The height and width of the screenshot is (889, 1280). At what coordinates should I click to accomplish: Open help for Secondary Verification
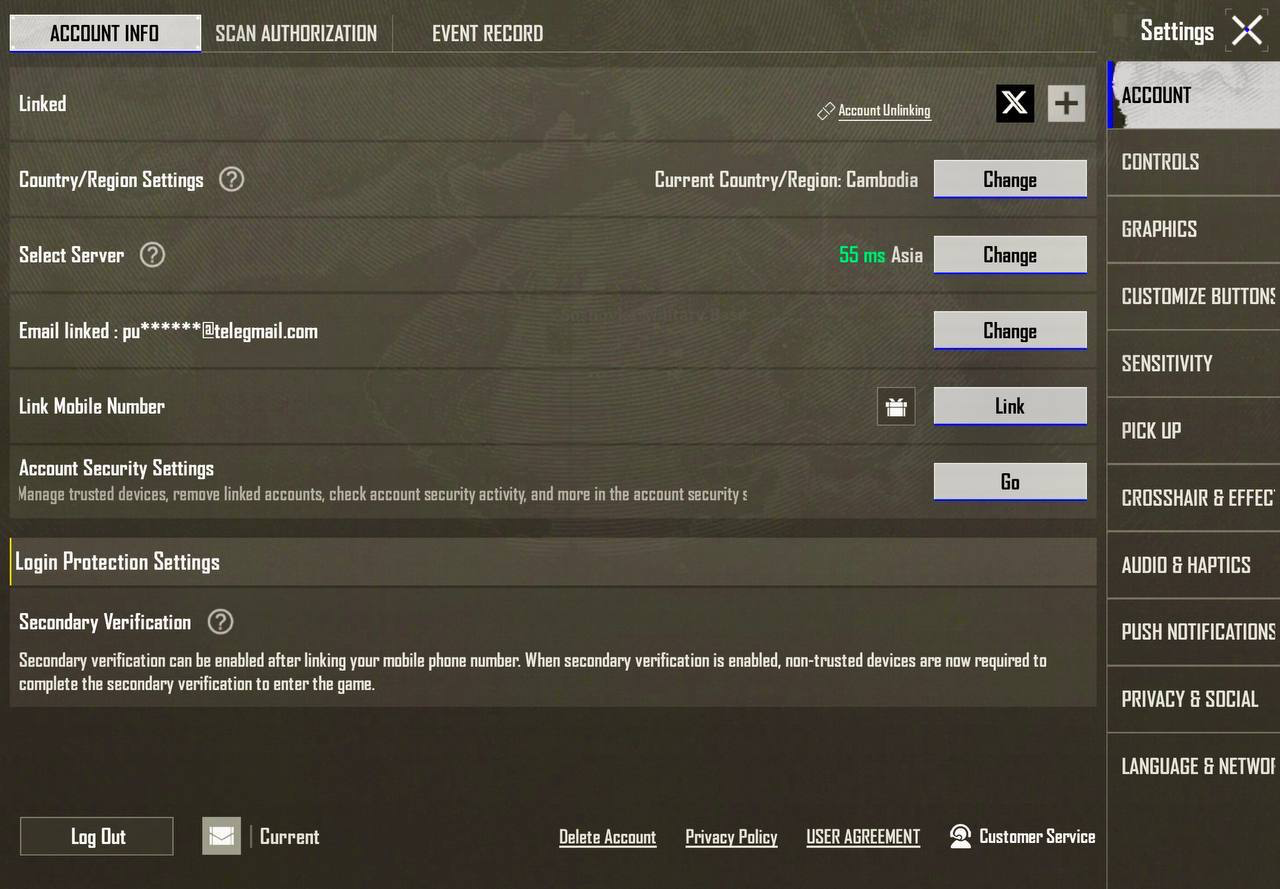(x=220, y=622)
